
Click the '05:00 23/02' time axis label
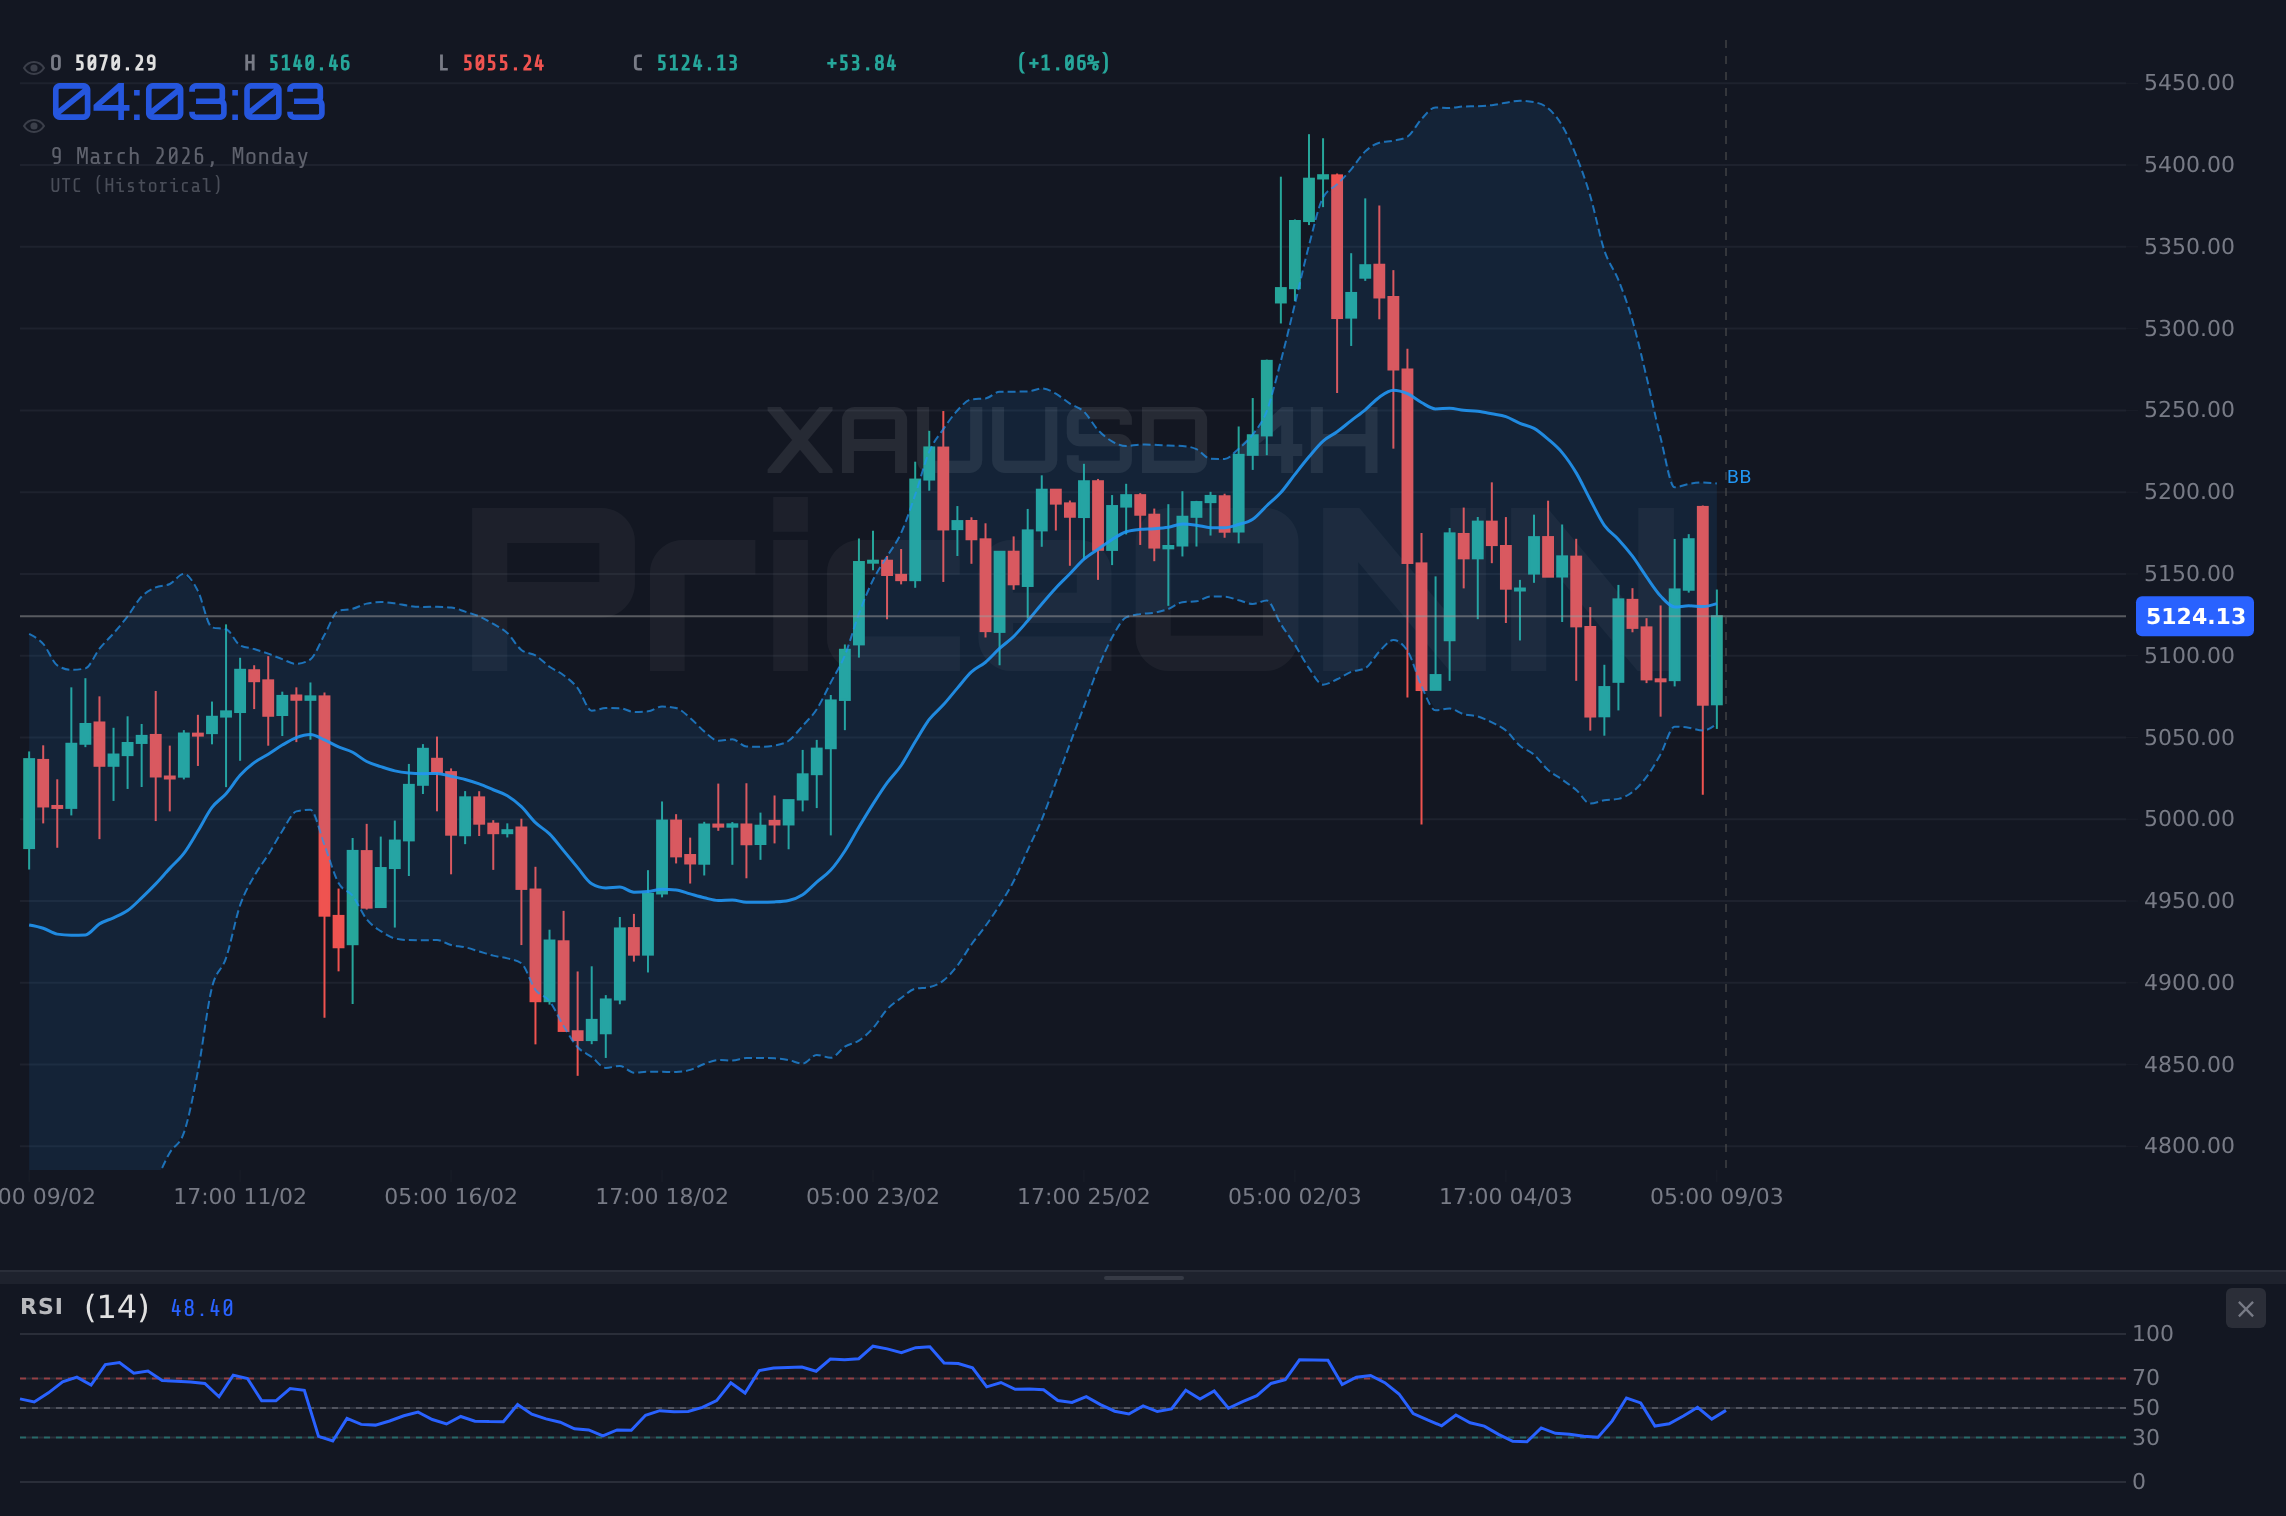pos(873,1196)
